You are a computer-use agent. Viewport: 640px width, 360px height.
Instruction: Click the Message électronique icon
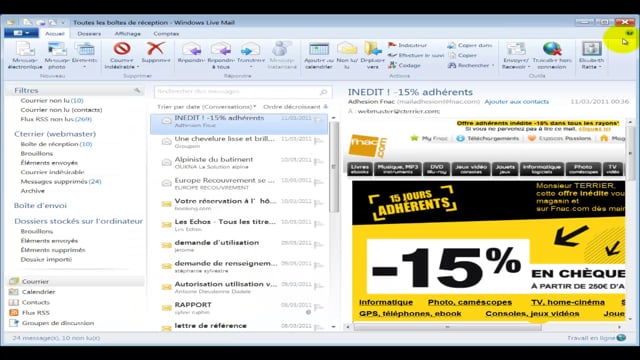25,50
